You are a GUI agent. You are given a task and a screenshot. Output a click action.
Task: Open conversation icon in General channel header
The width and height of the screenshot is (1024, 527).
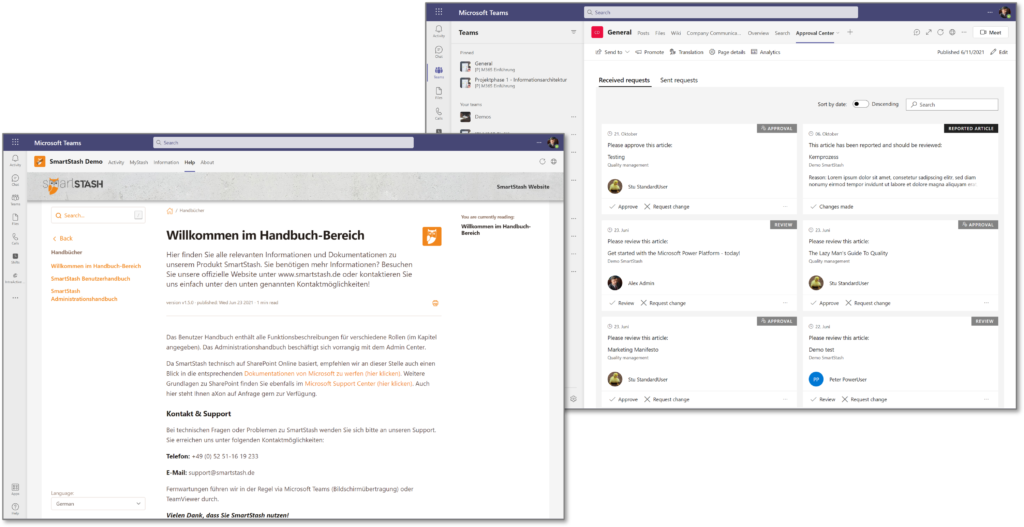tap(916, 32)
